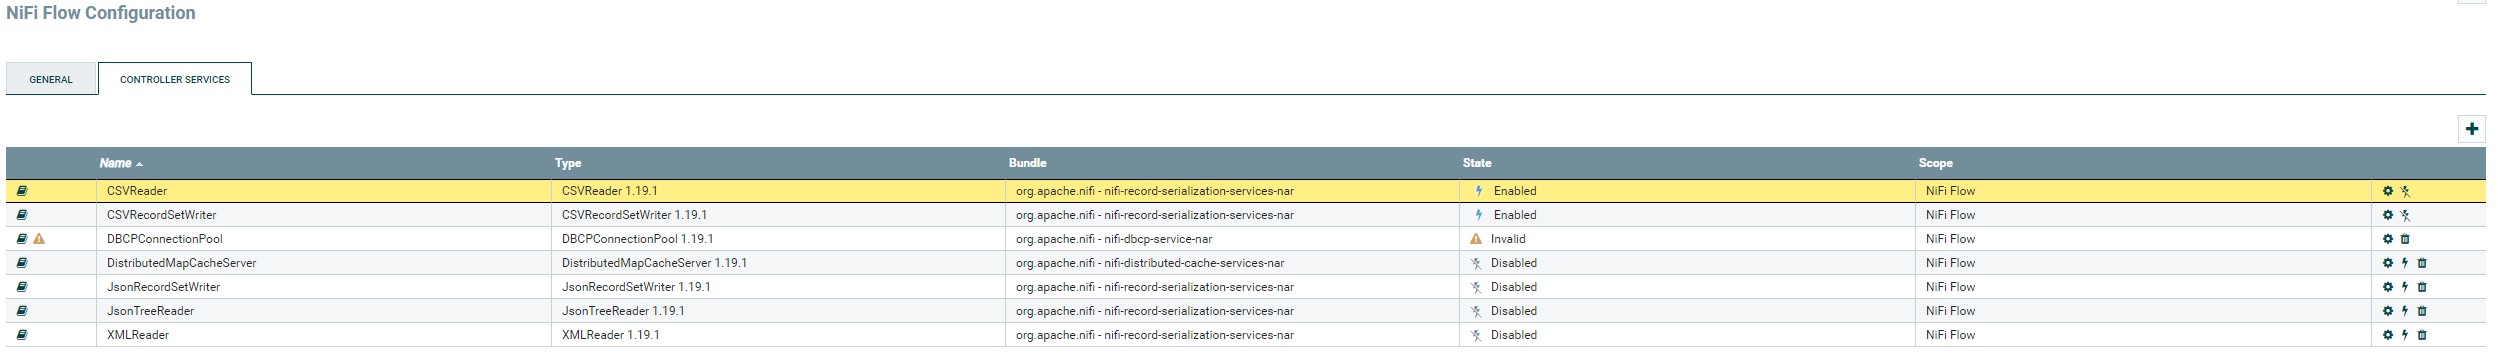Click warning triangle beside DBCPConnectionPool name
Viewport: 2498px width, 360px height.
(39, 239)
